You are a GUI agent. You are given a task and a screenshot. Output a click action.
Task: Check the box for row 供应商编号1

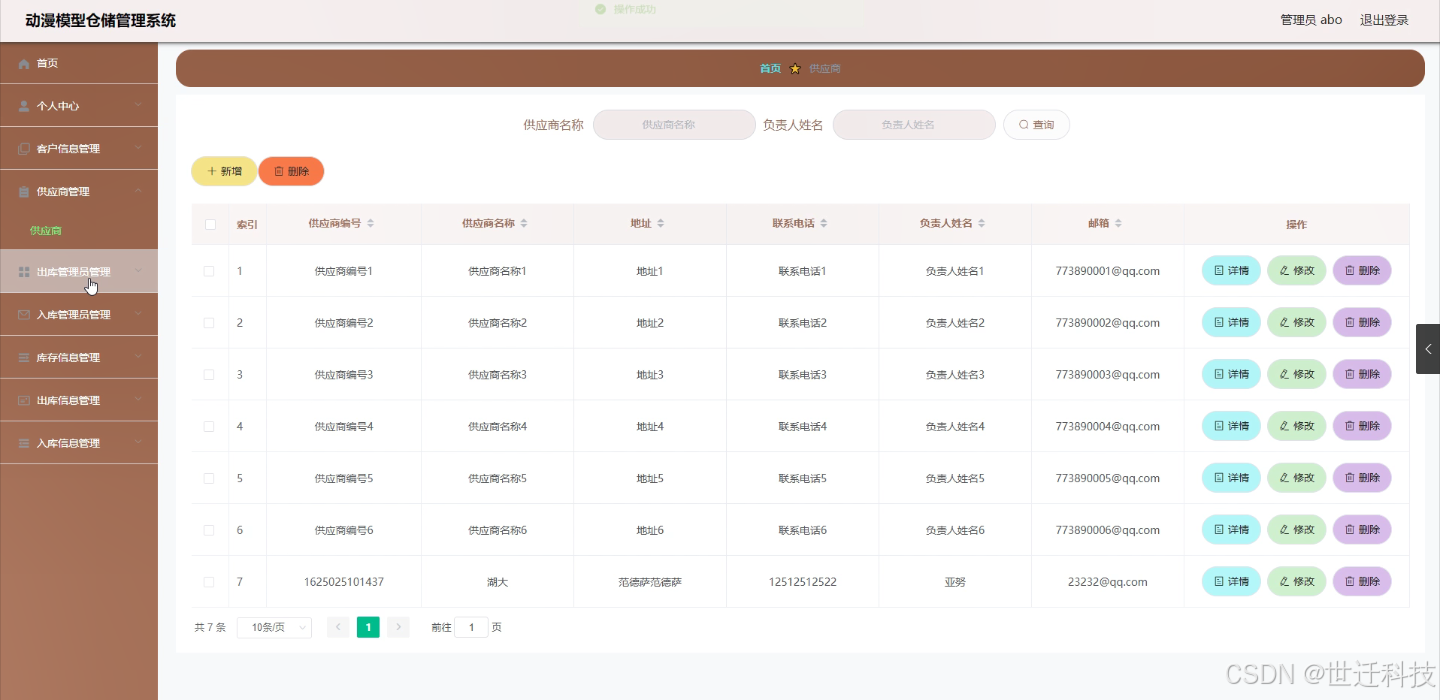209,271
